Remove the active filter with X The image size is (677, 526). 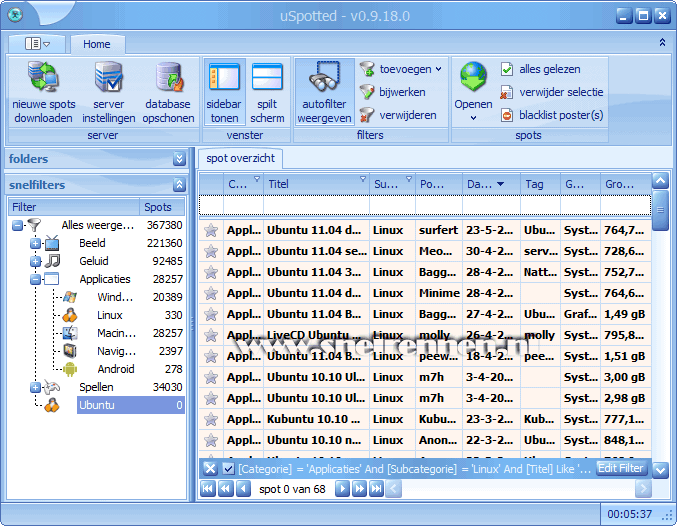(x=210, y=469)
